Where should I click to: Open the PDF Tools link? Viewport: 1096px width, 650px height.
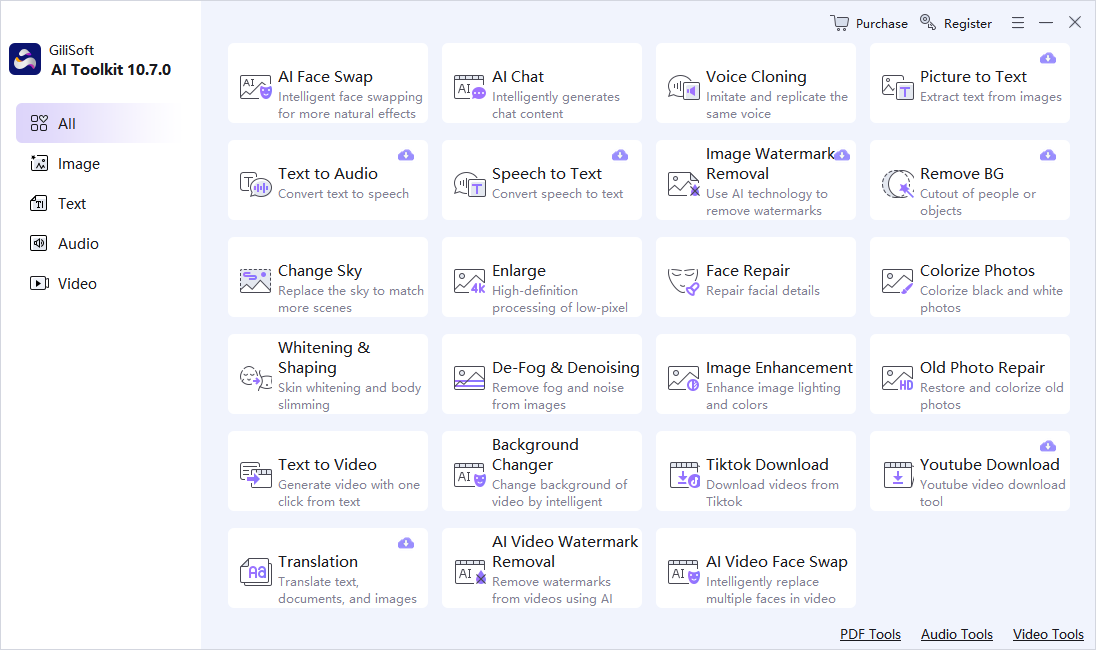pos(870,634)
